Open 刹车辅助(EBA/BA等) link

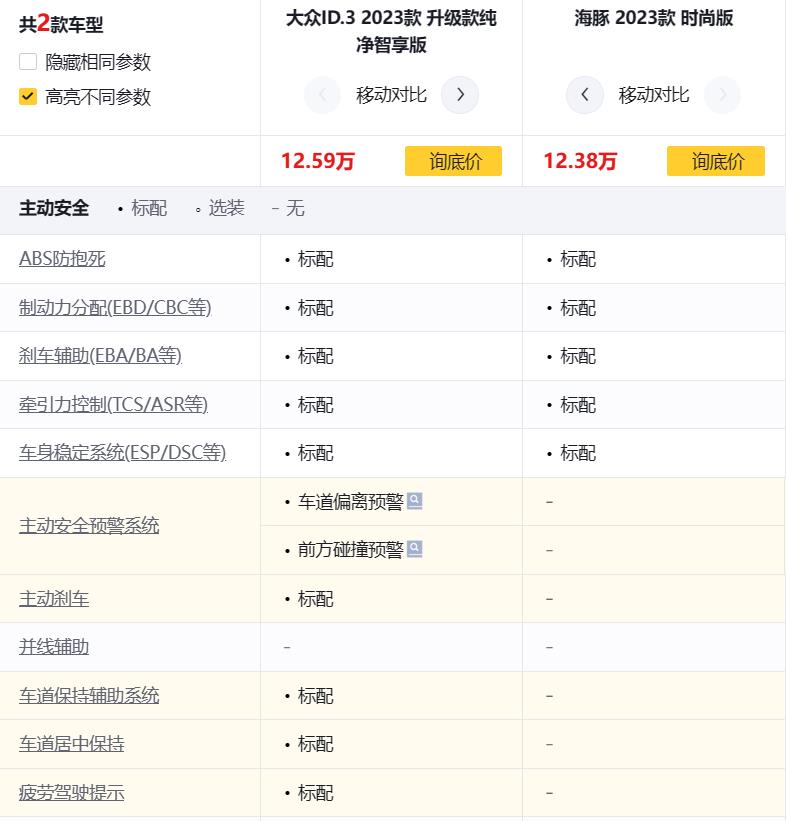pos(101,356)
